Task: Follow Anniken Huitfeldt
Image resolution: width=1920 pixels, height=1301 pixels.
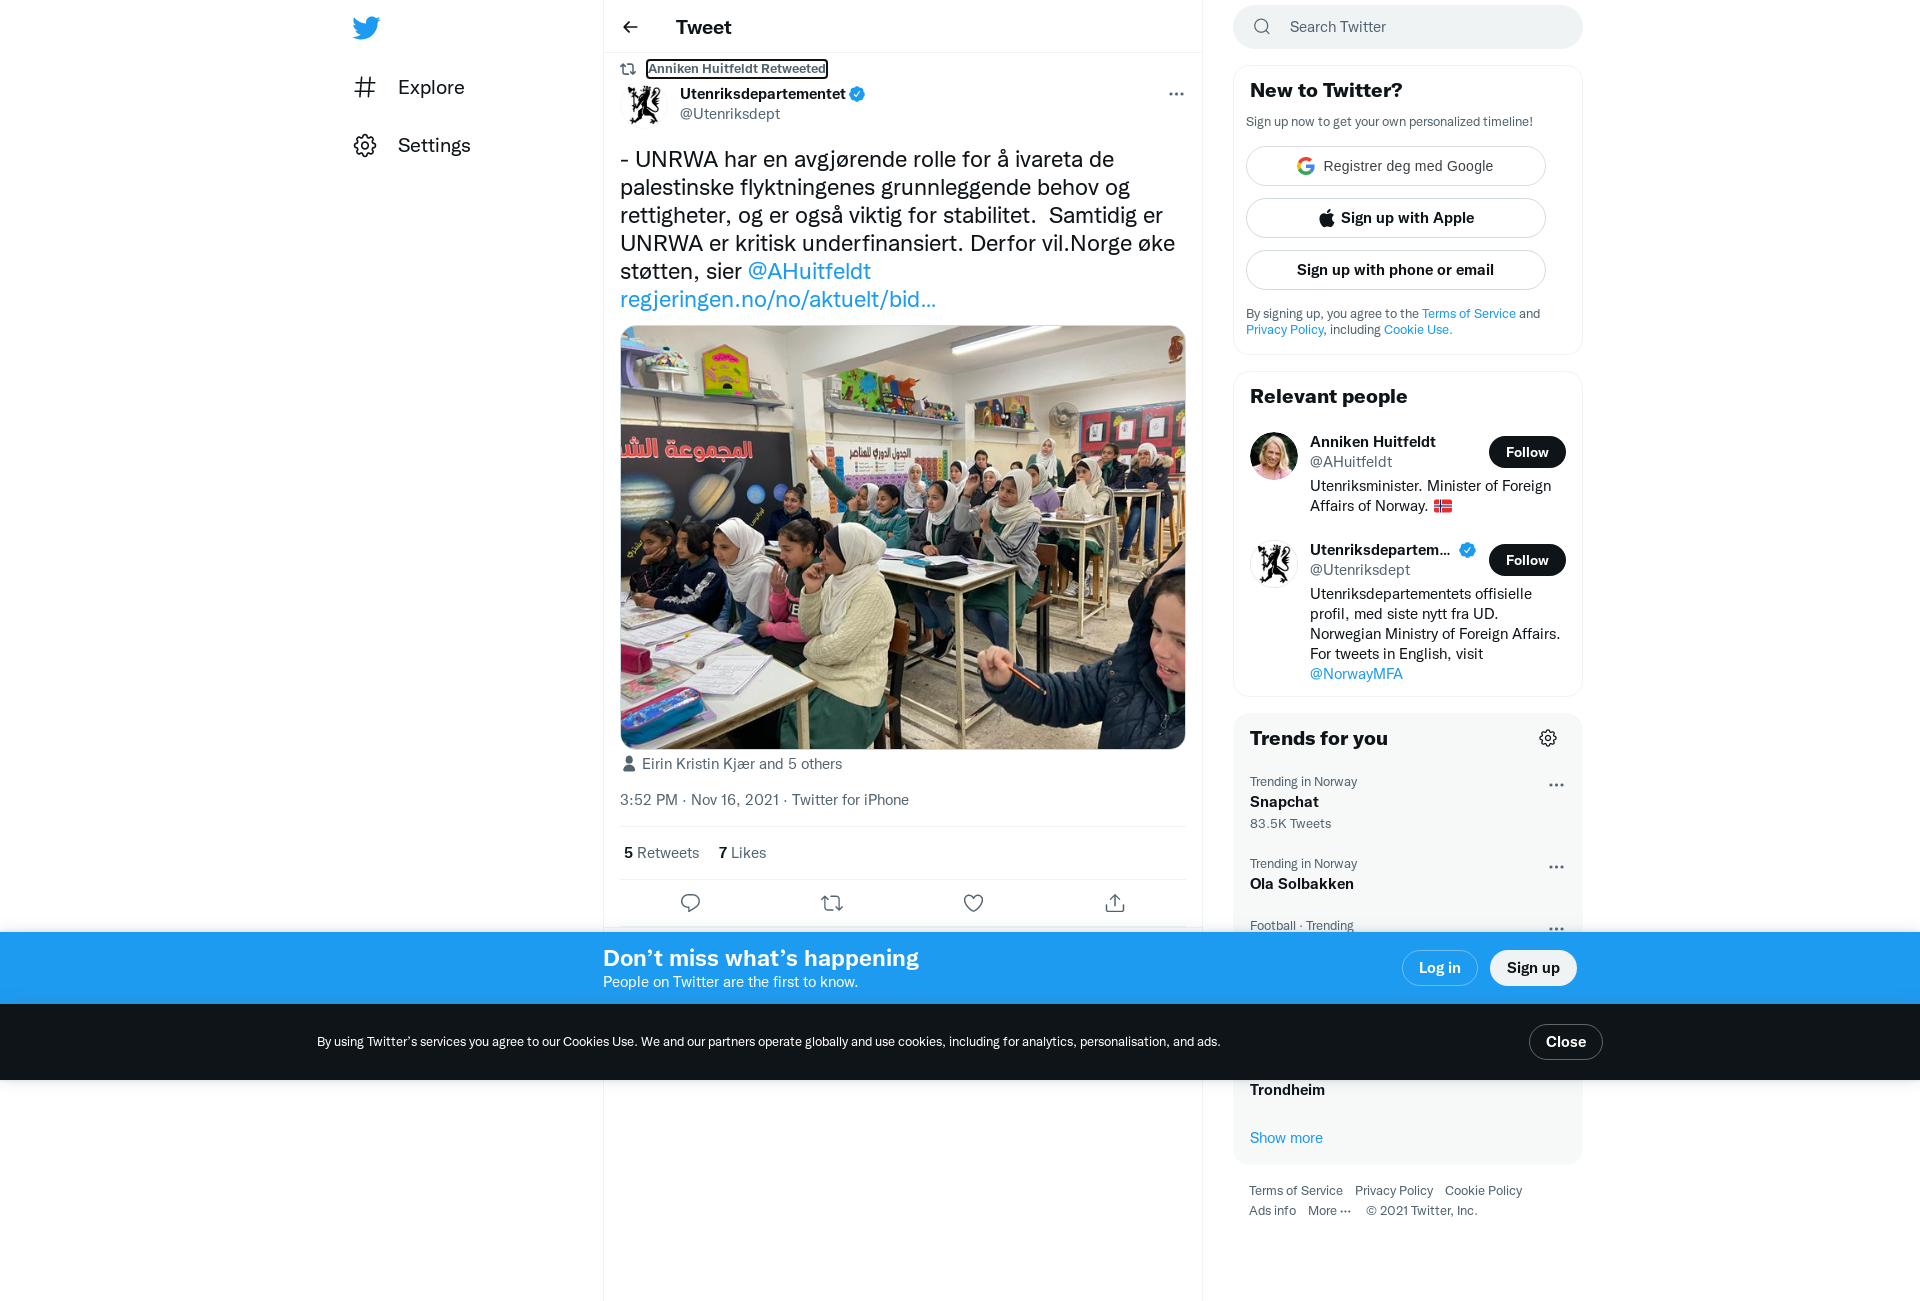Action: tap(1527, 452)
